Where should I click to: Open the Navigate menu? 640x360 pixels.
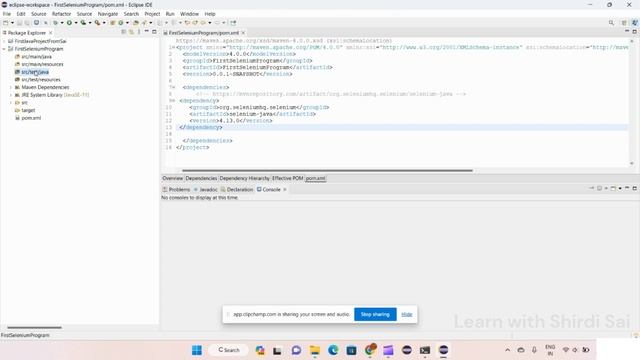(108, 14)
